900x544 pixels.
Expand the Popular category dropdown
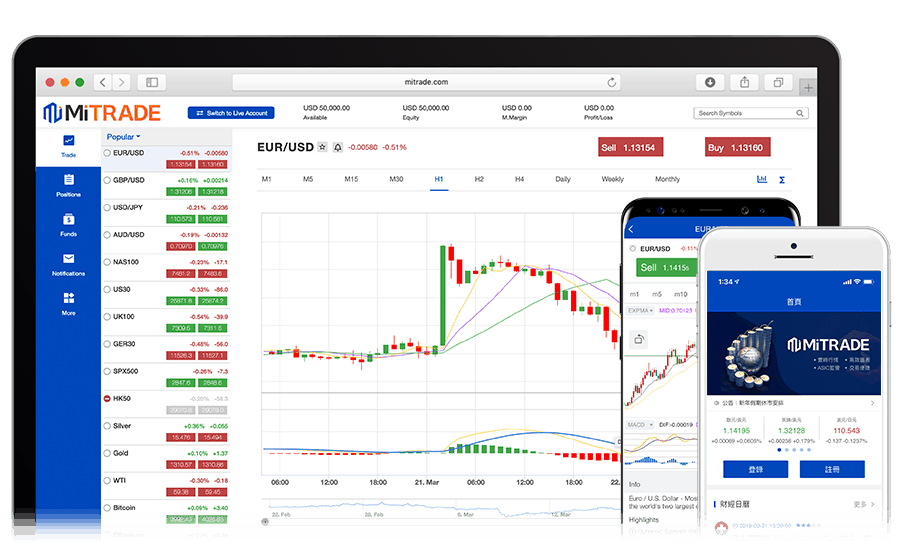click(x=123, y=137)
